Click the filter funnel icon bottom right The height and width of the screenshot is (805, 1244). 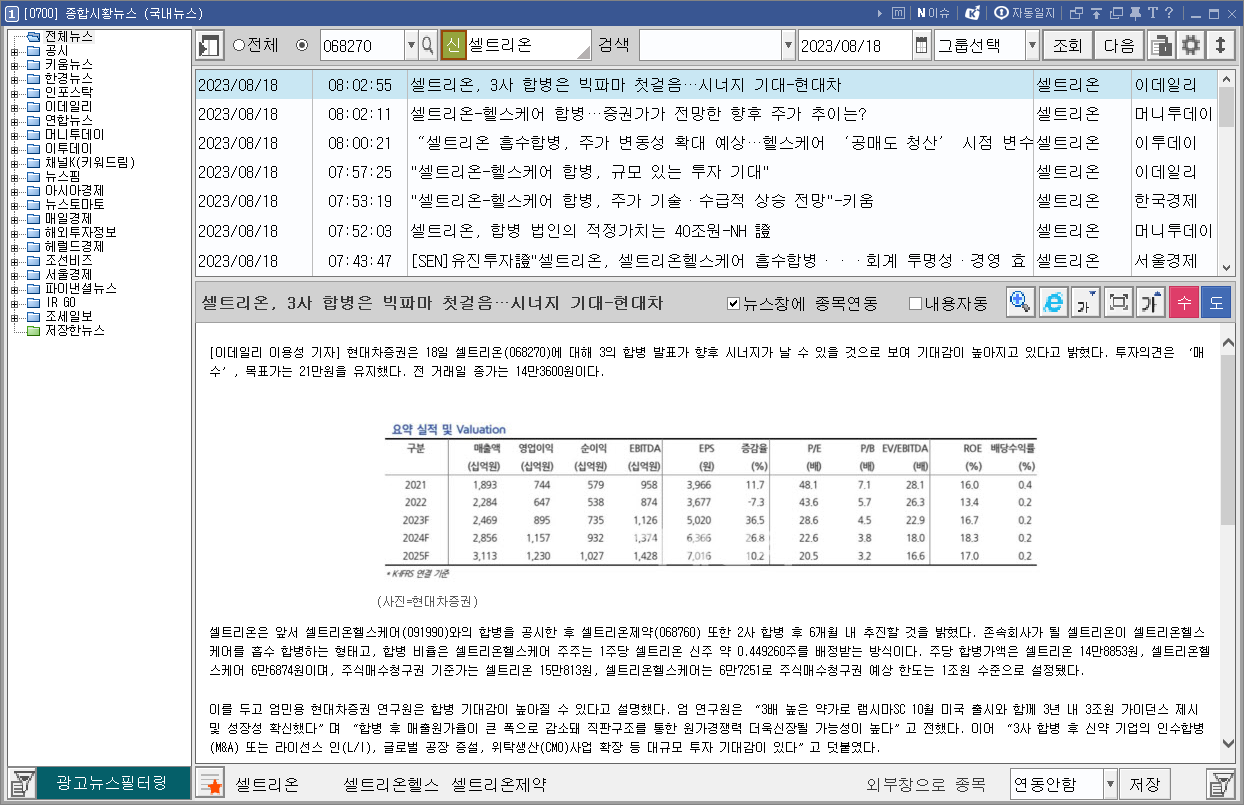(x=1220, y=783)
